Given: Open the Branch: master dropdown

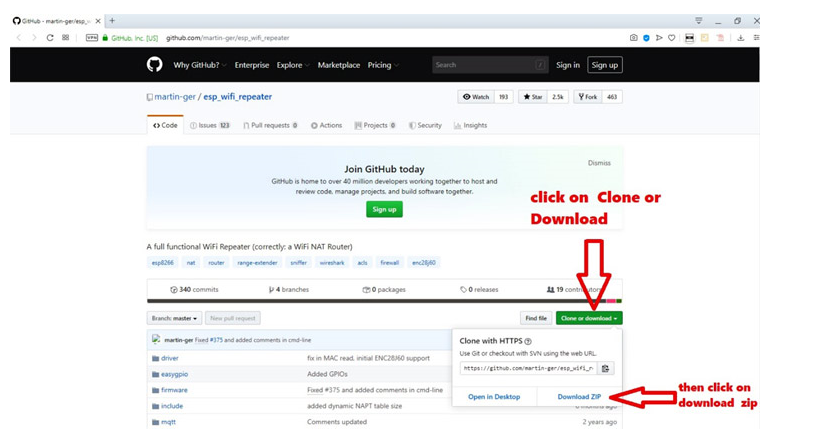Looking at the screenshot, I should click(x=174, y=318).
